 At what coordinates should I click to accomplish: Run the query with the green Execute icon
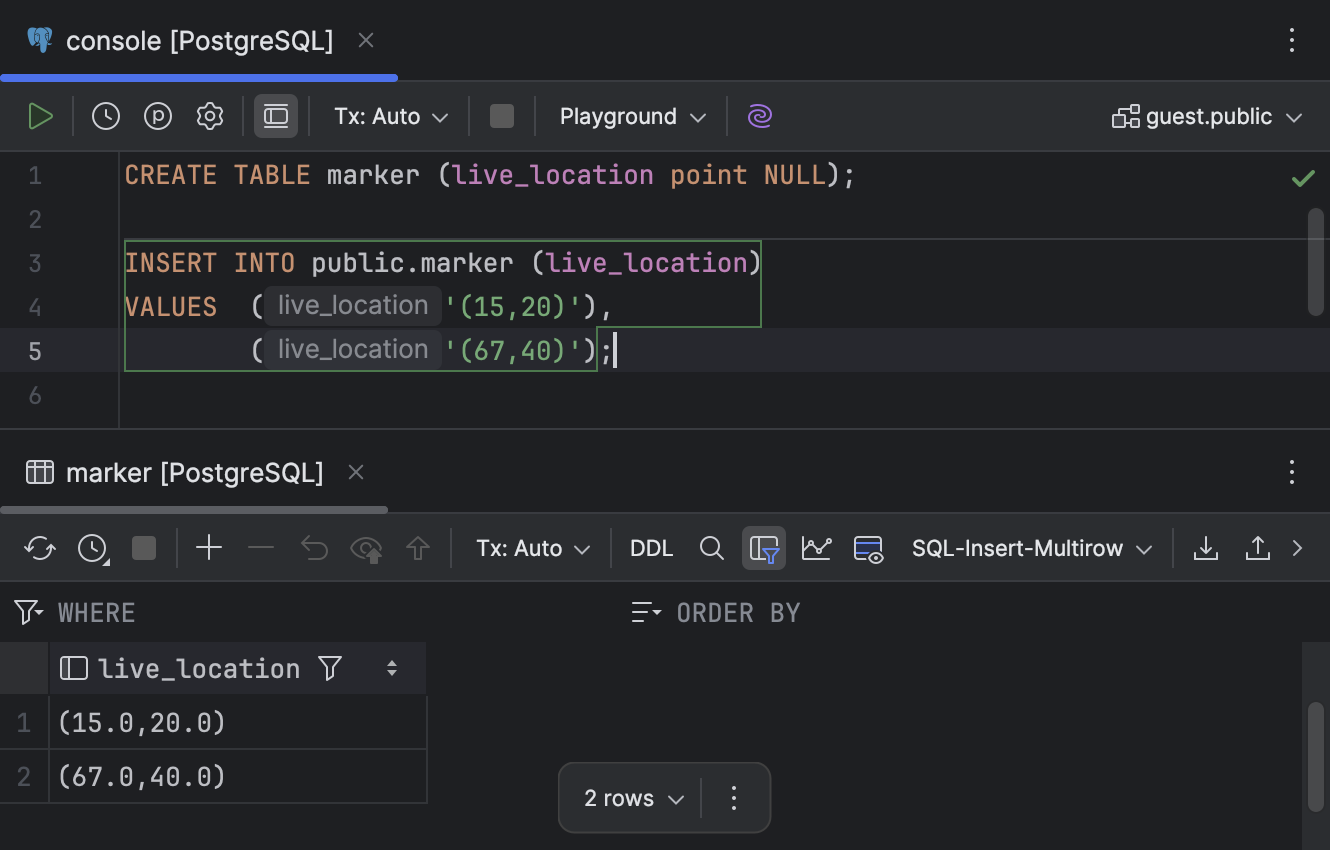click(41, 117)
